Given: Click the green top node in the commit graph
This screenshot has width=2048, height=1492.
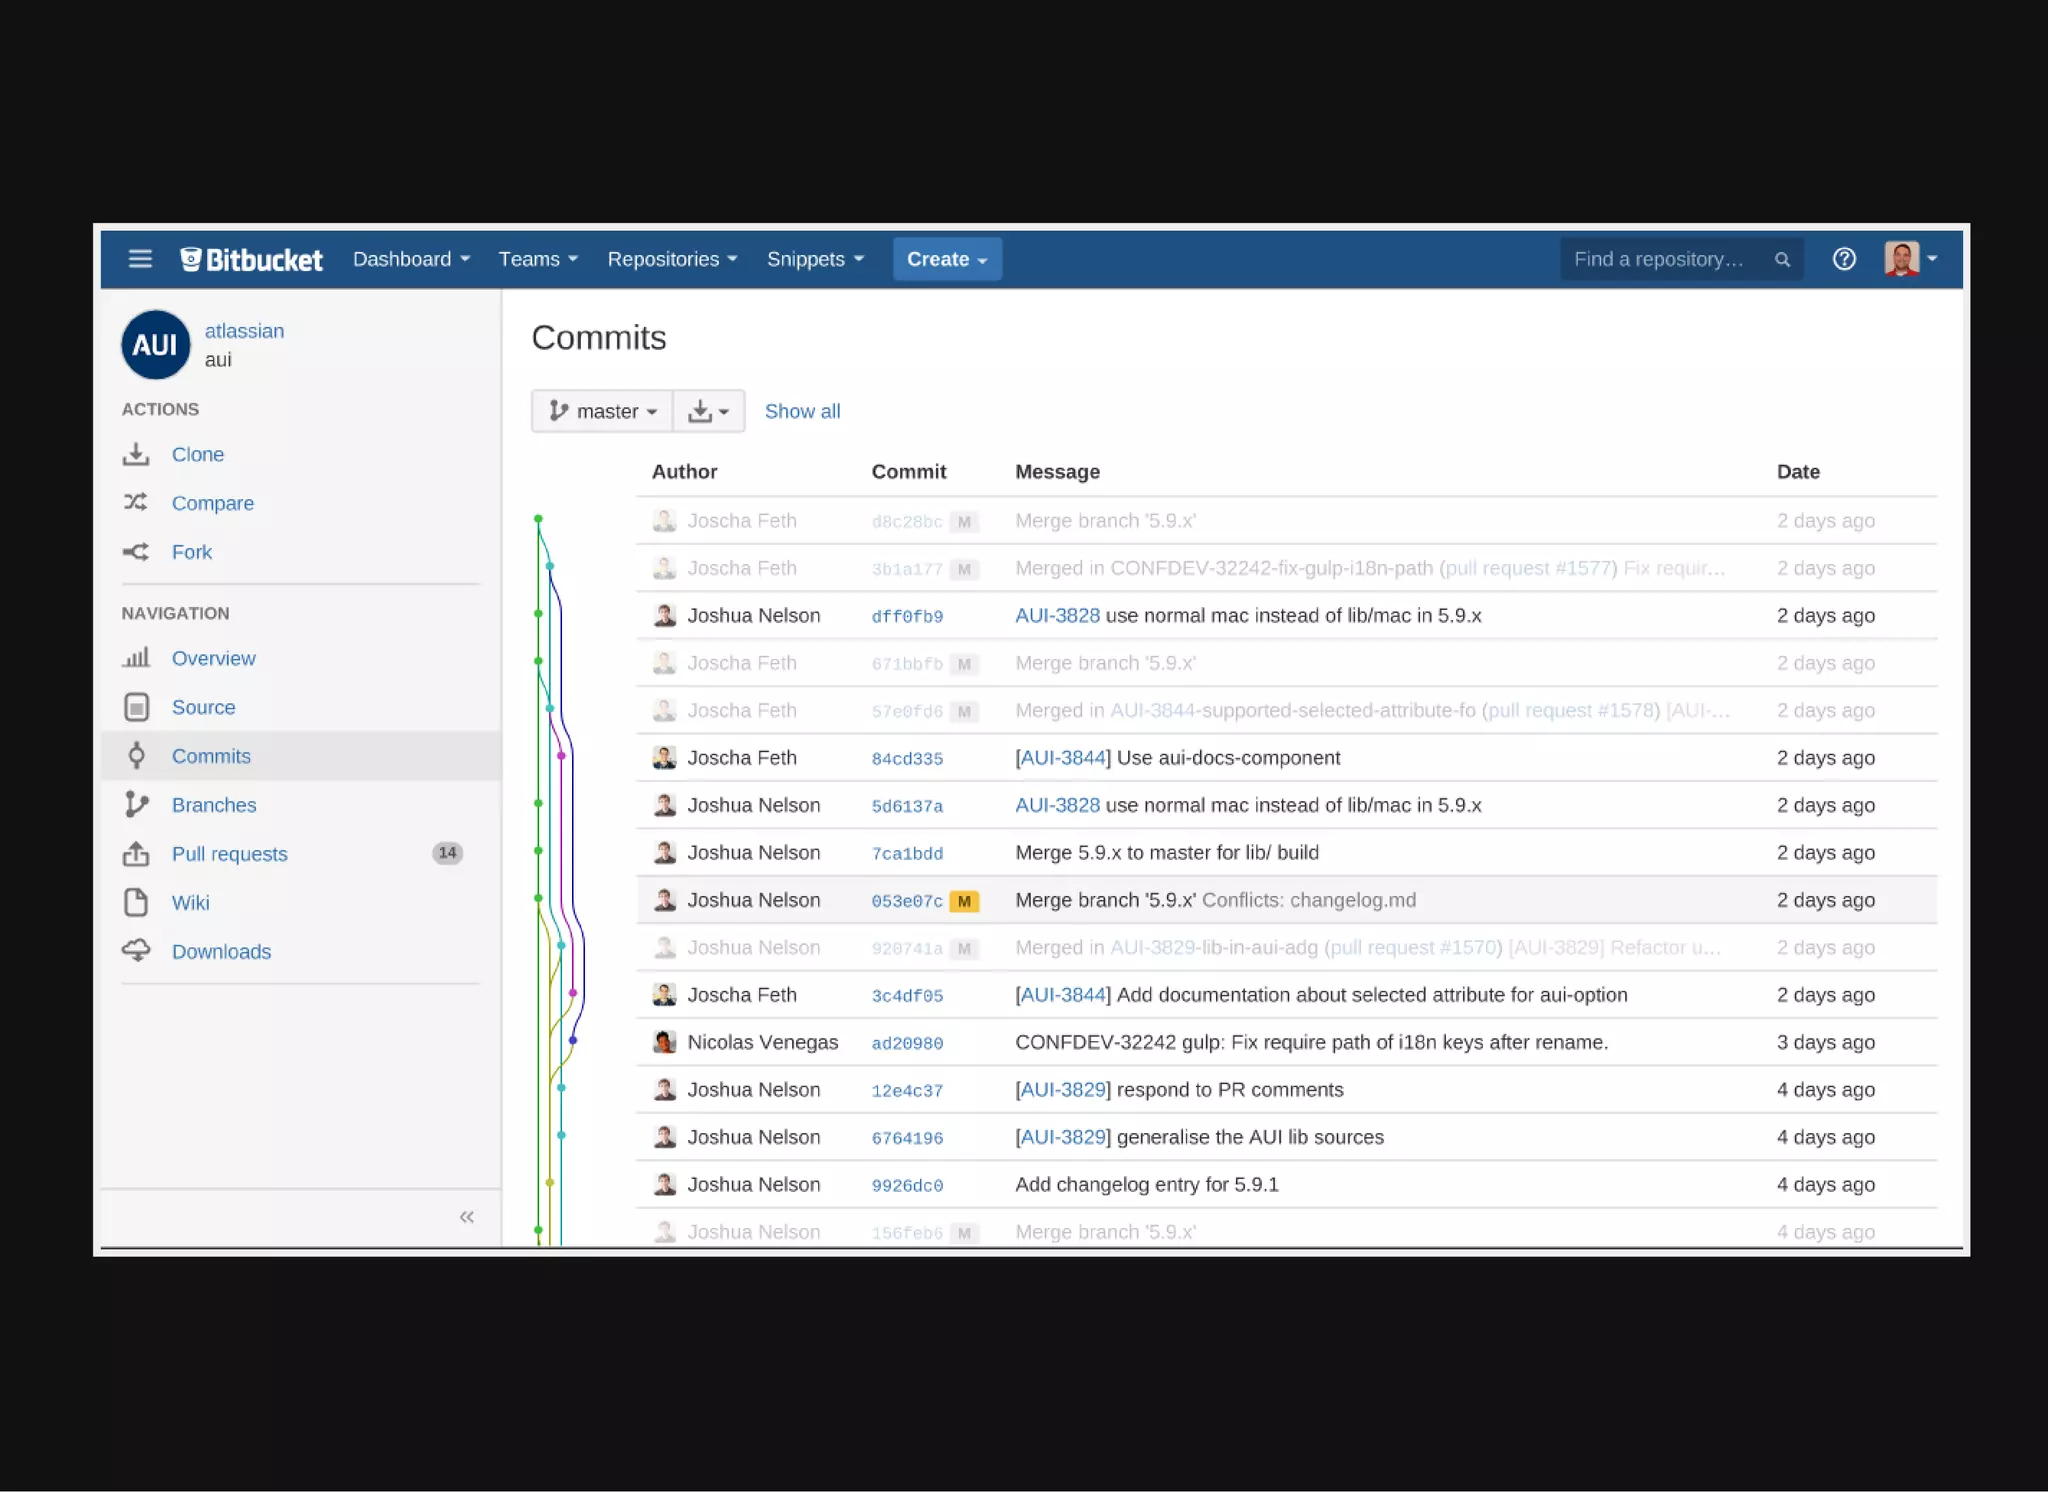Looking at the screenshot, I should click(538, 519).
